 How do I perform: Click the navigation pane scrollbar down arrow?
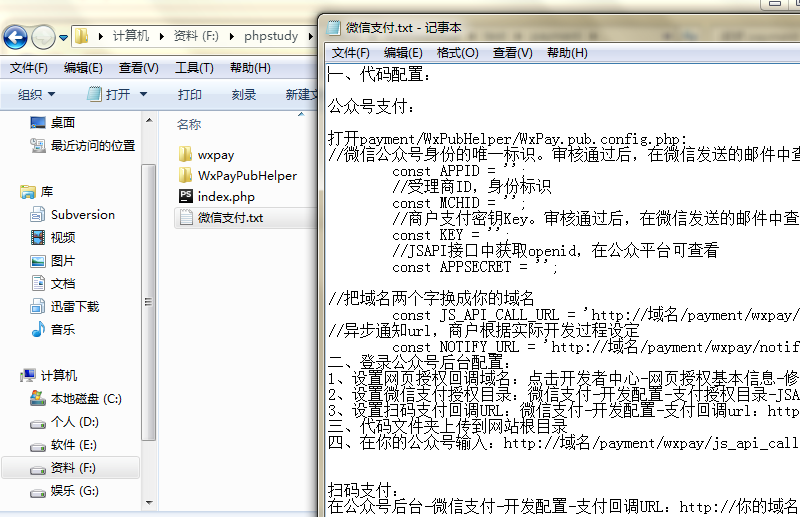pyautogui.click(x=149, y=503)
